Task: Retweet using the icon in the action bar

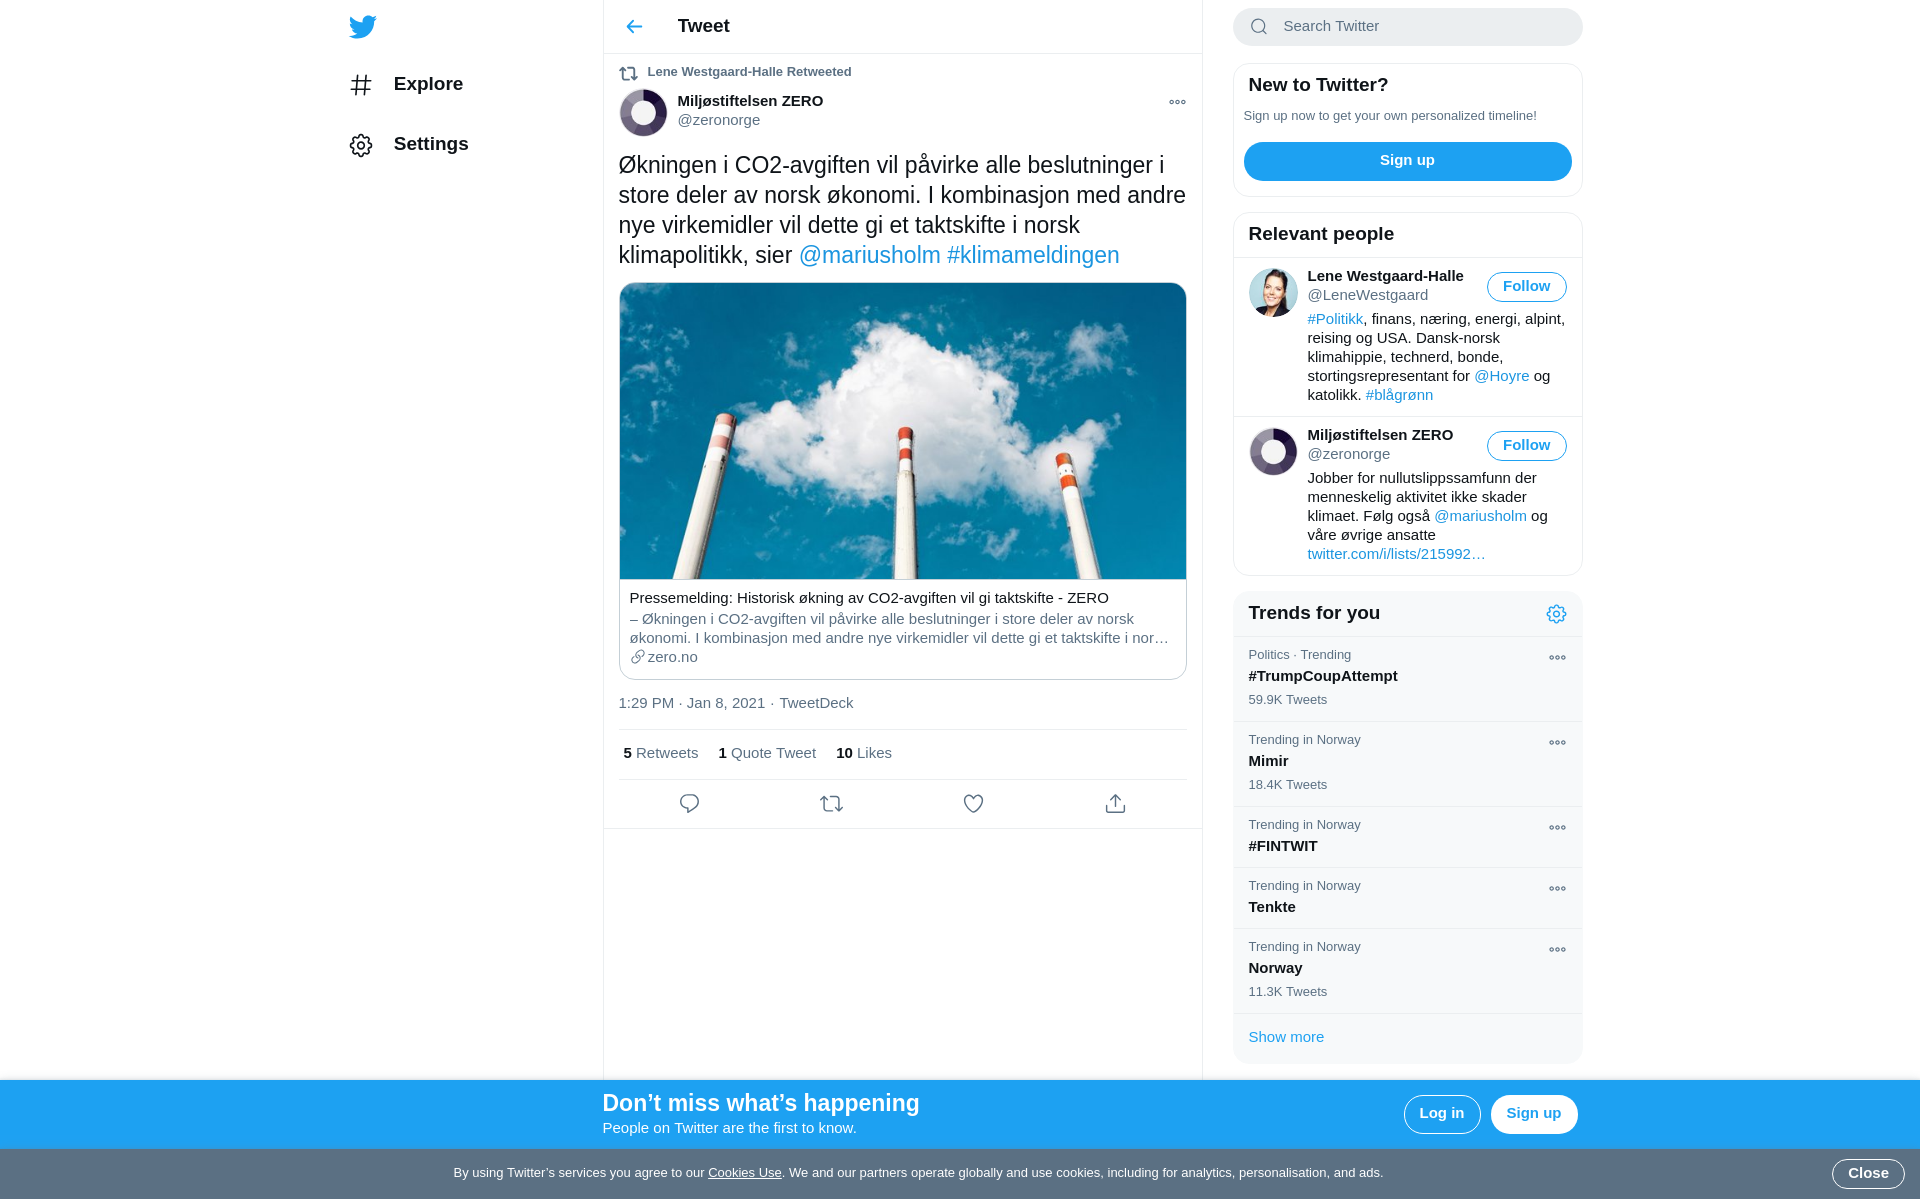Action: click(831, 804)
